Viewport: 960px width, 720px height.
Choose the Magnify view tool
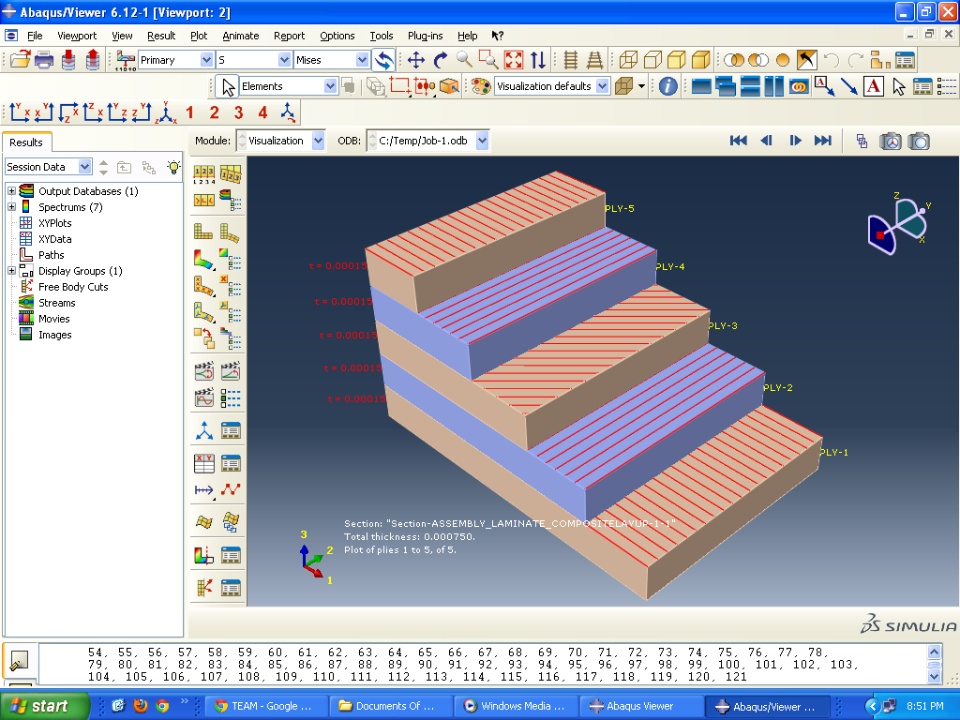[x=464, y=59]
